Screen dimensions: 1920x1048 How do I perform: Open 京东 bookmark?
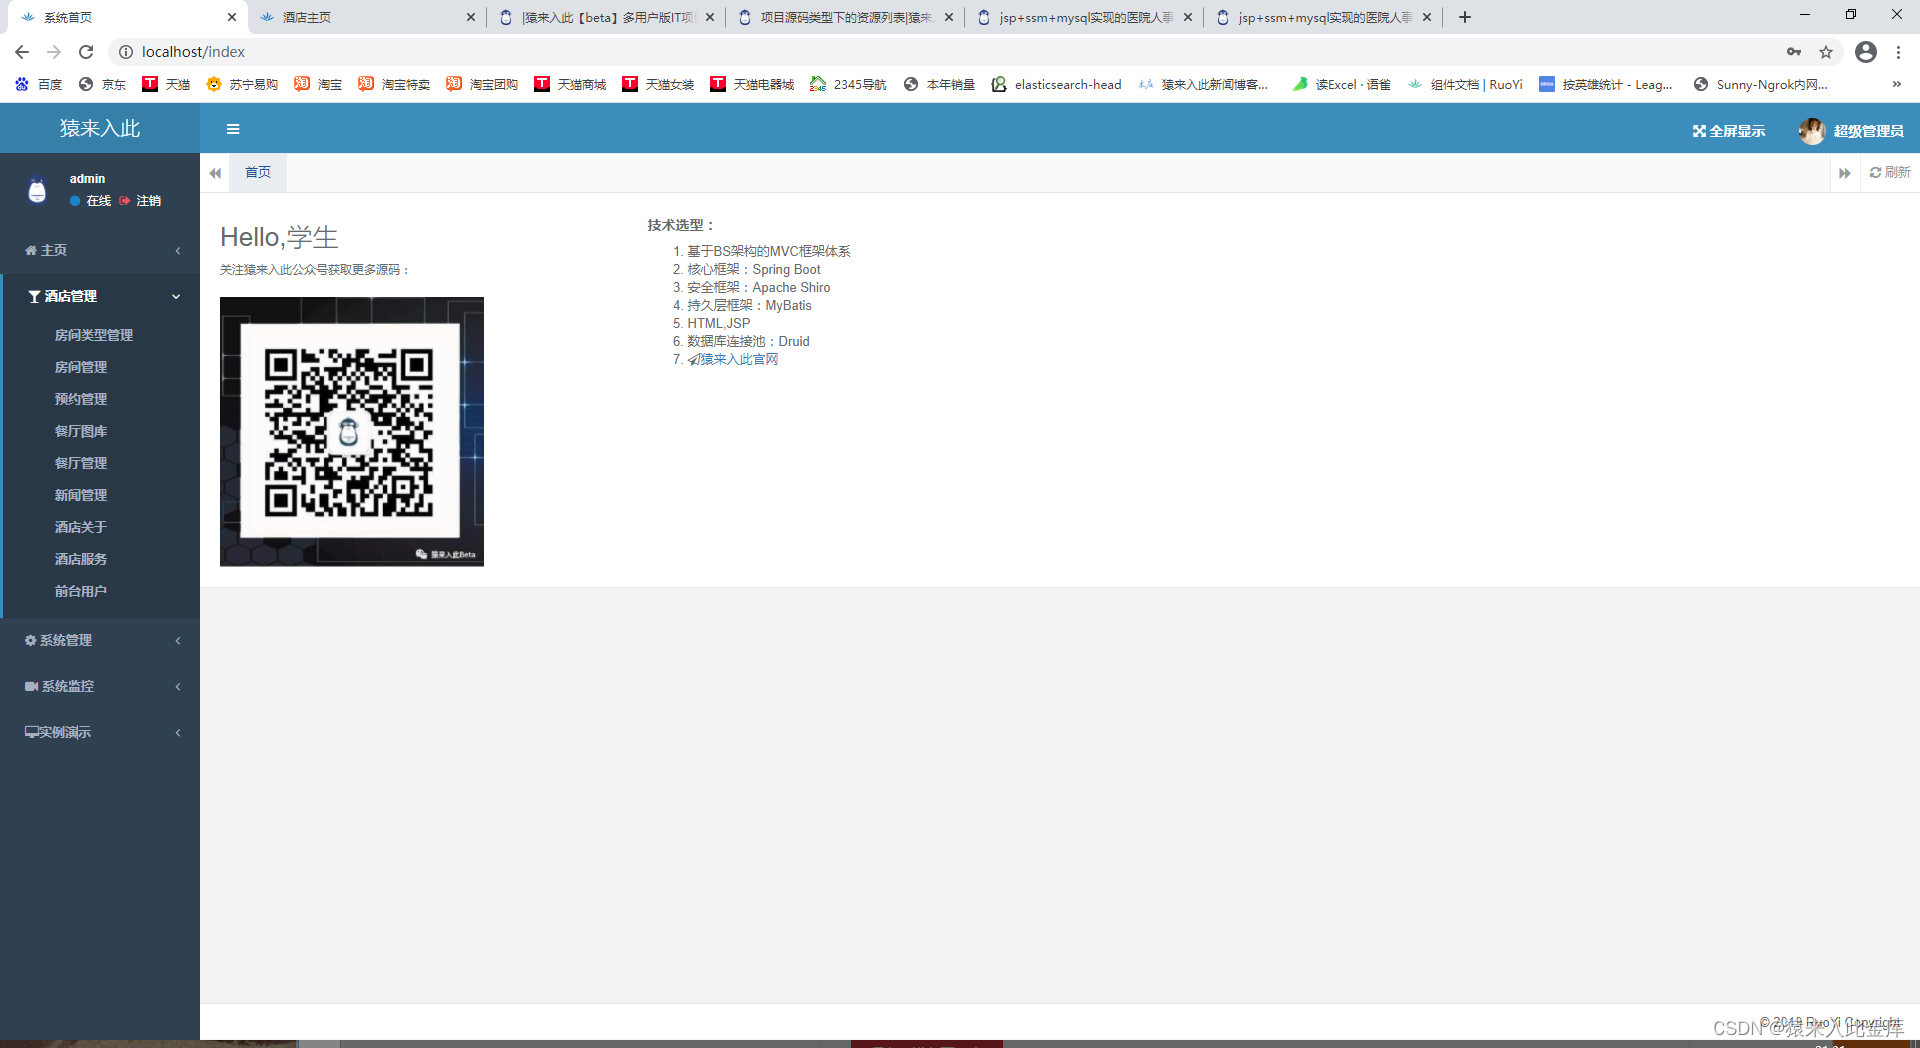pos(102,85)
